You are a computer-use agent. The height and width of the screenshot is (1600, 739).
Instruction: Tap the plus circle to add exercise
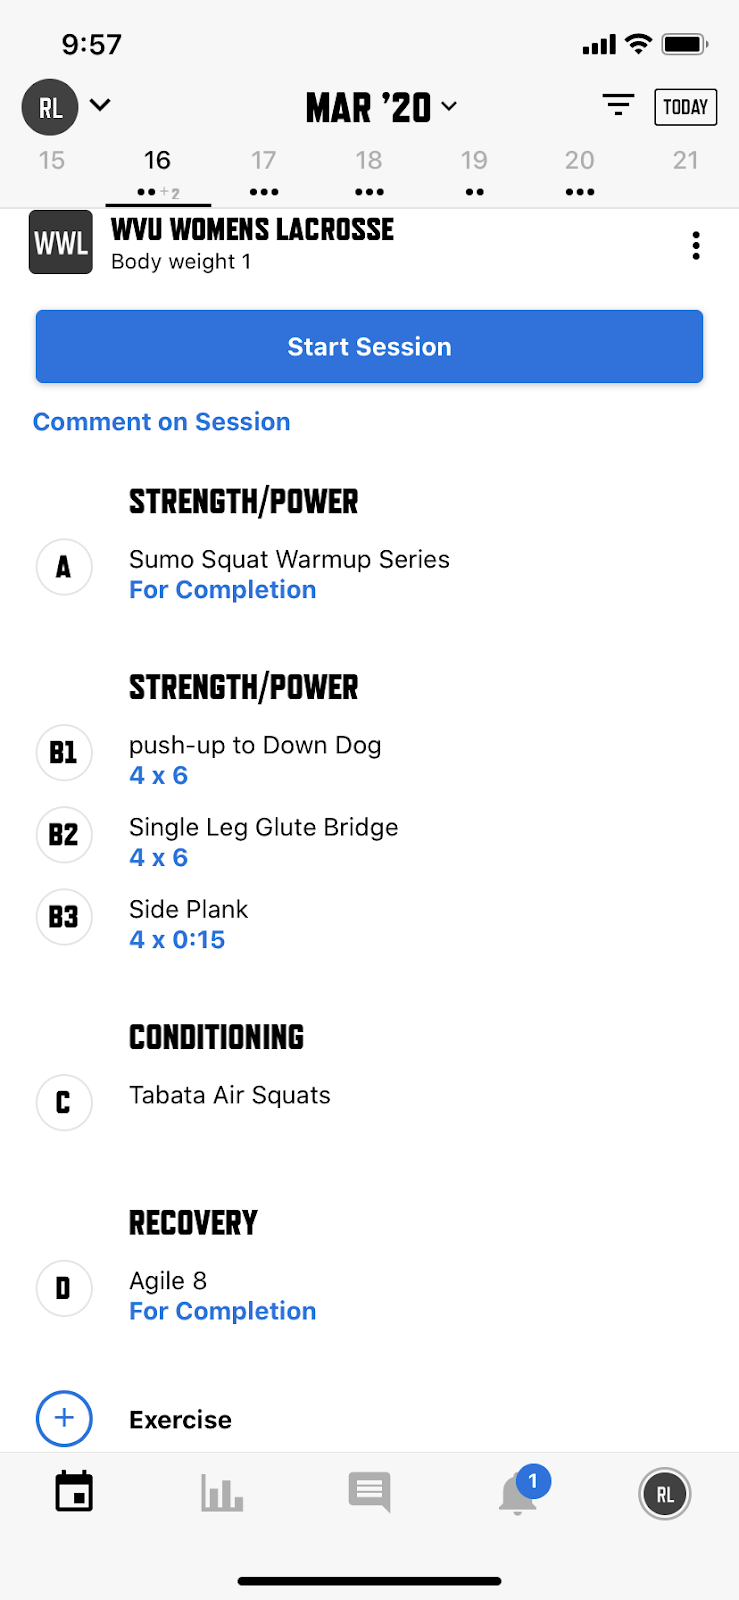64,1418
